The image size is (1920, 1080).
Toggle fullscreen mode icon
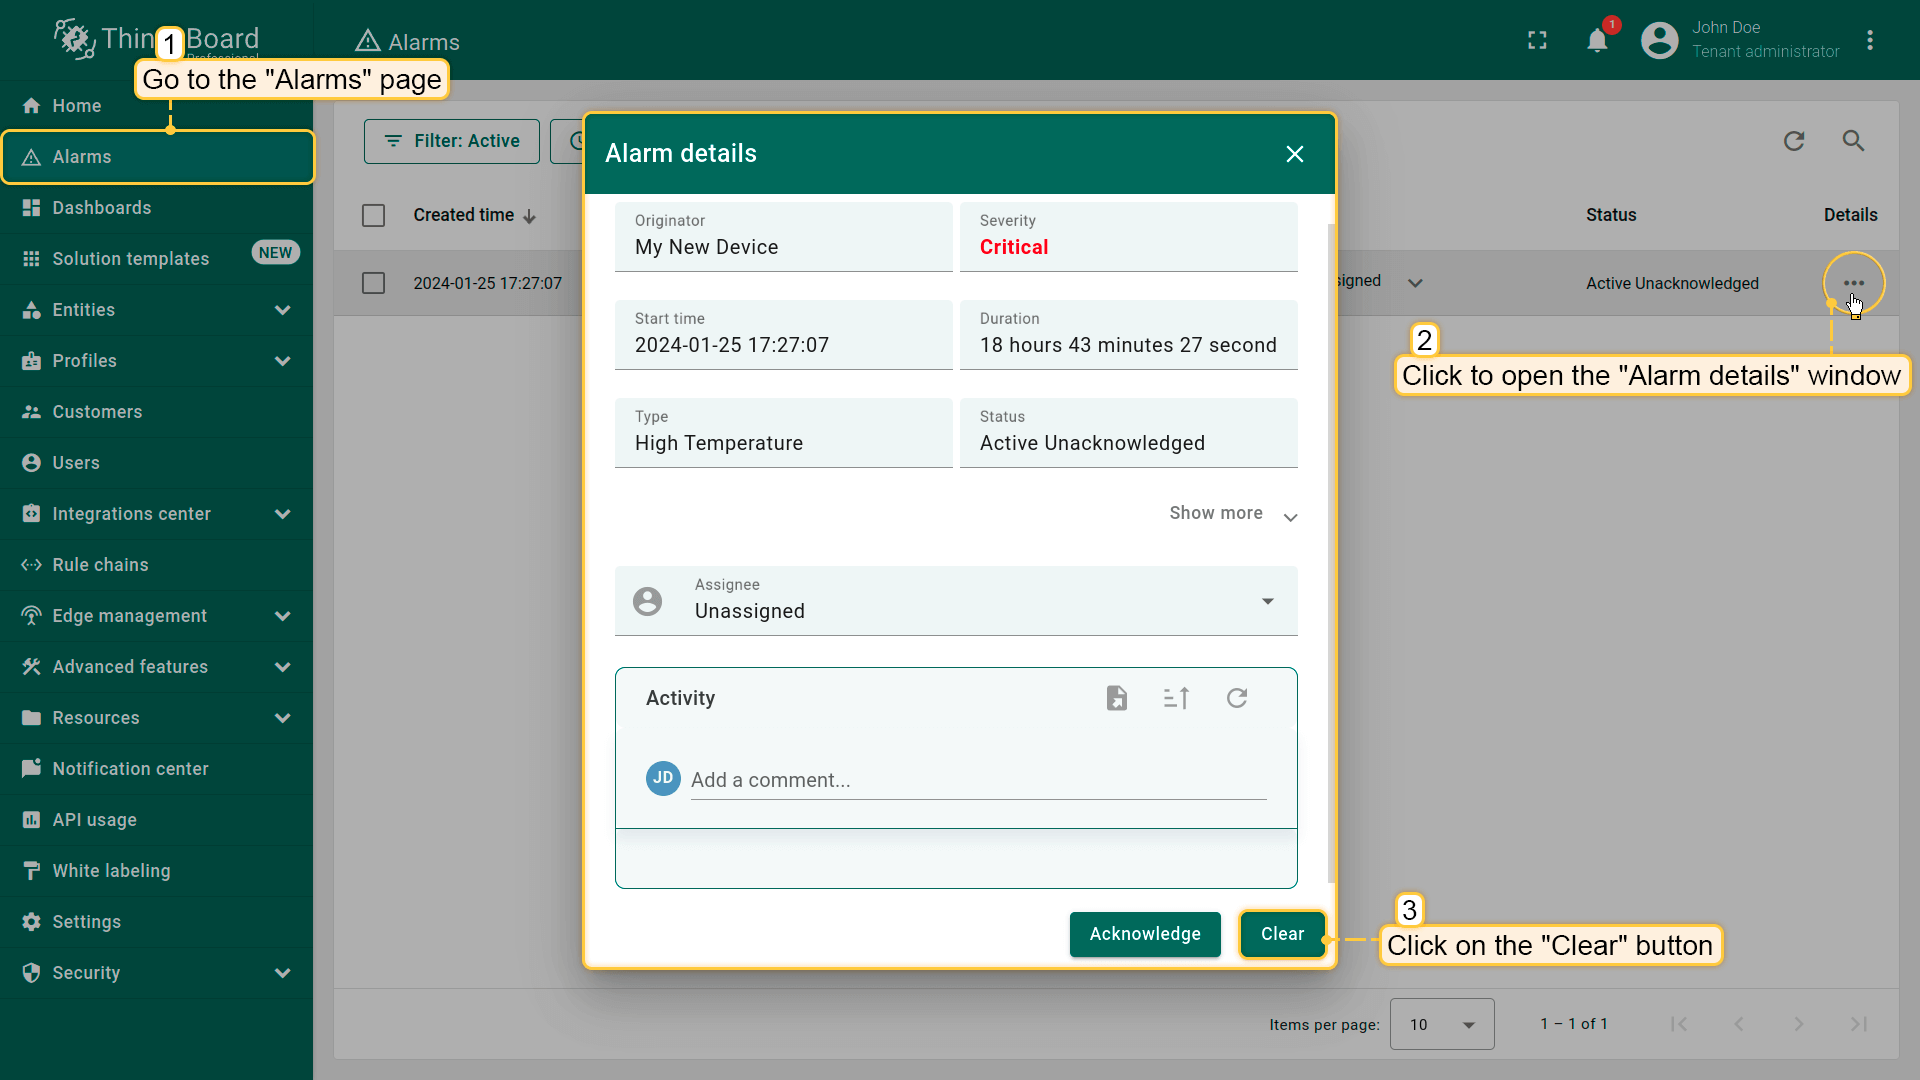click(x=1537, y=41)
